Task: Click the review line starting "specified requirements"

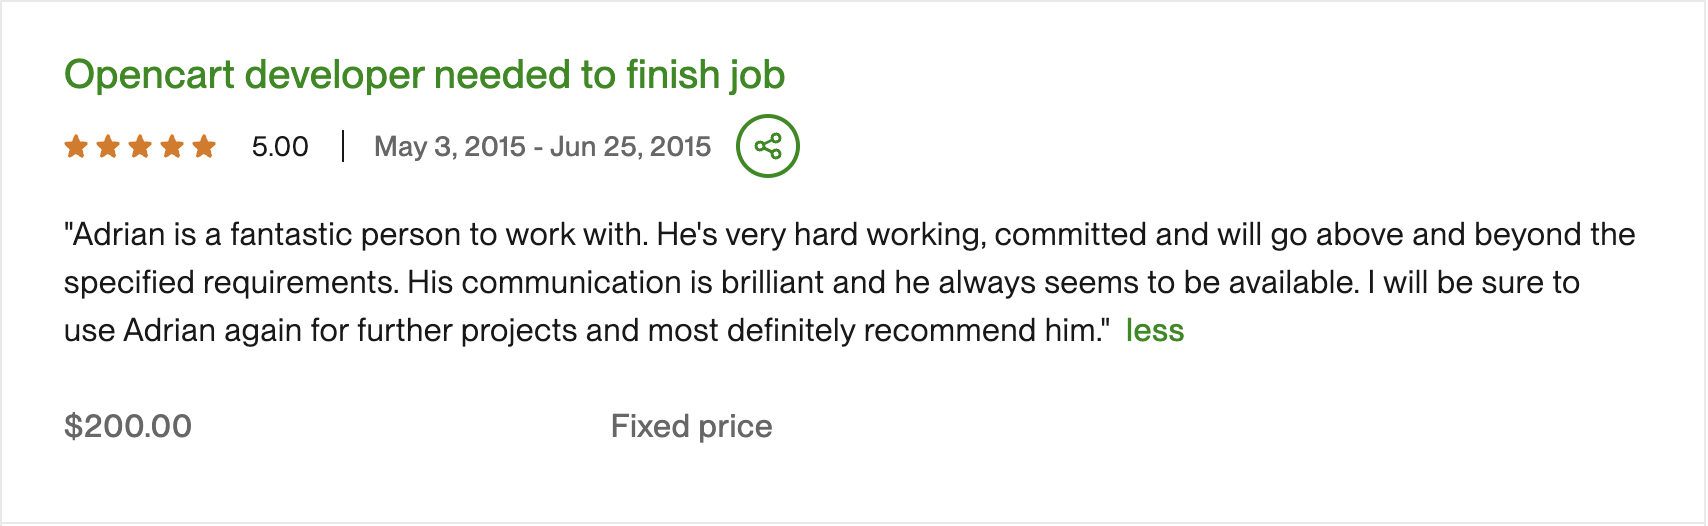Action: (820, 283)
